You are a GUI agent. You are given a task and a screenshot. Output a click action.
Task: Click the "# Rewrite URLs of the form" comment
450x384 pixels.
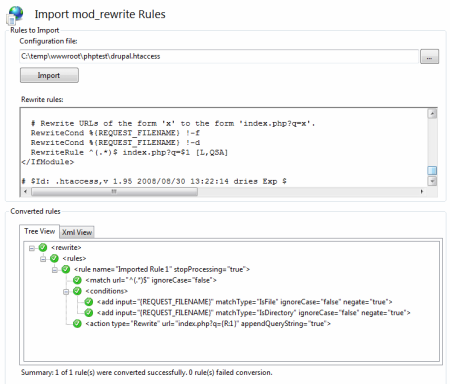(173, 124)
